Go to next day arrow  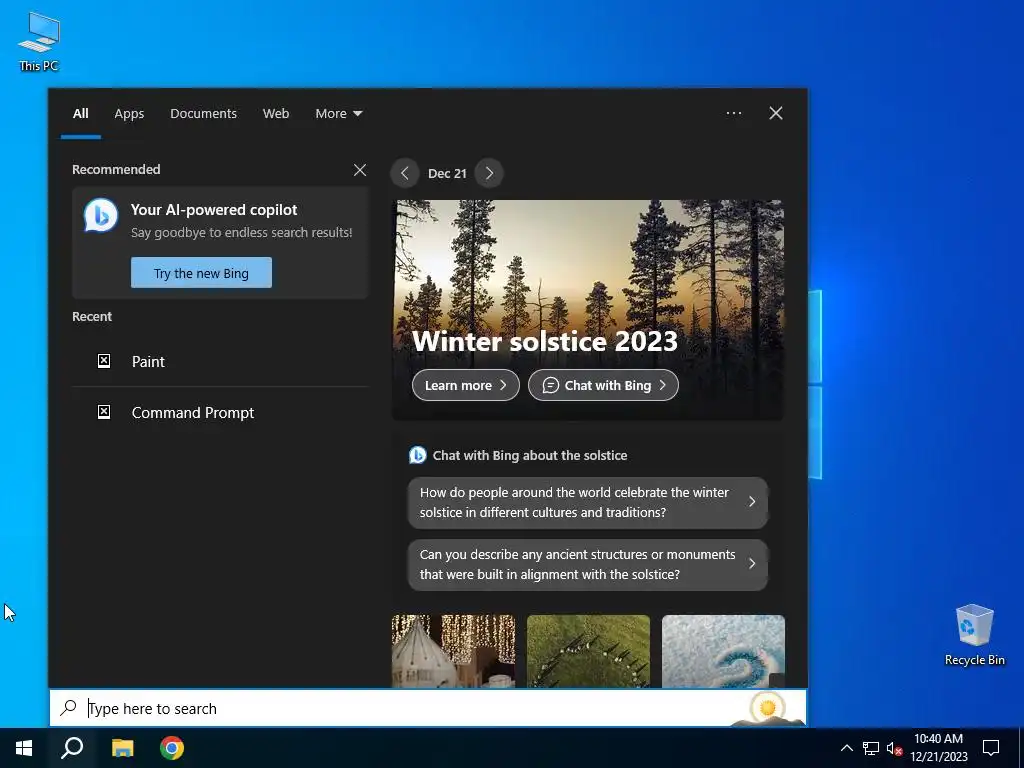pos(489,173)
